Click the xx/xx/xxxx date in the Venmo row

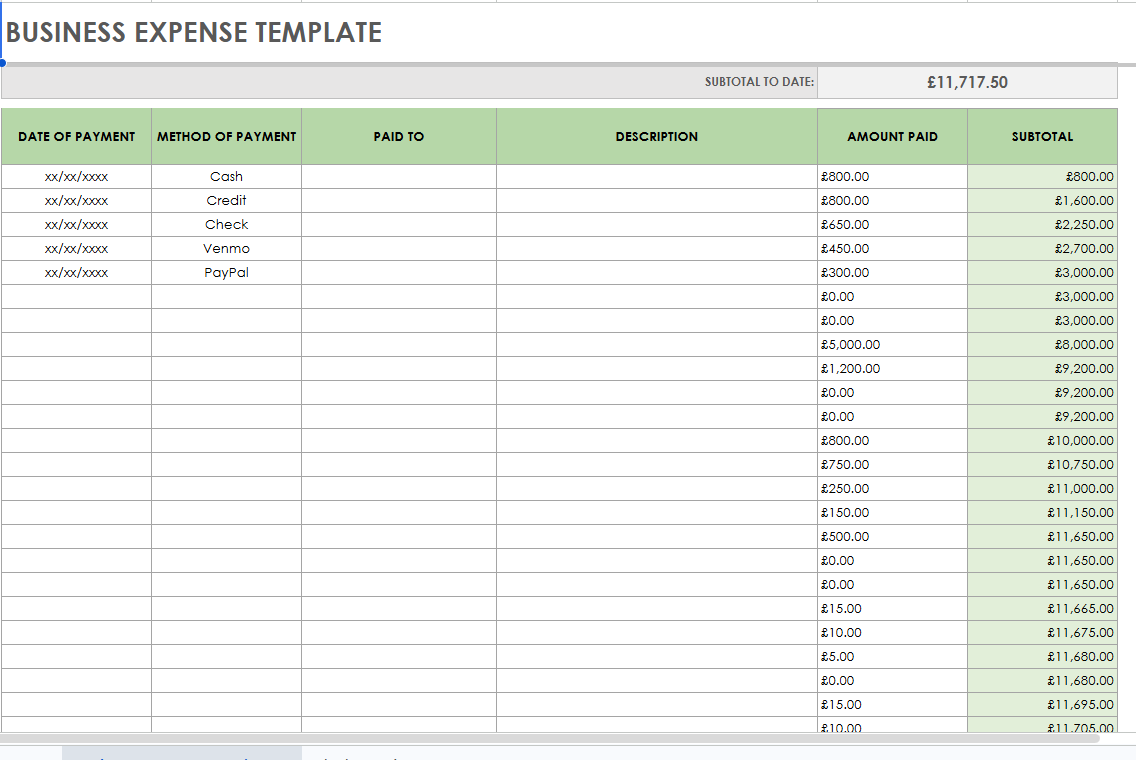point(76,248)
